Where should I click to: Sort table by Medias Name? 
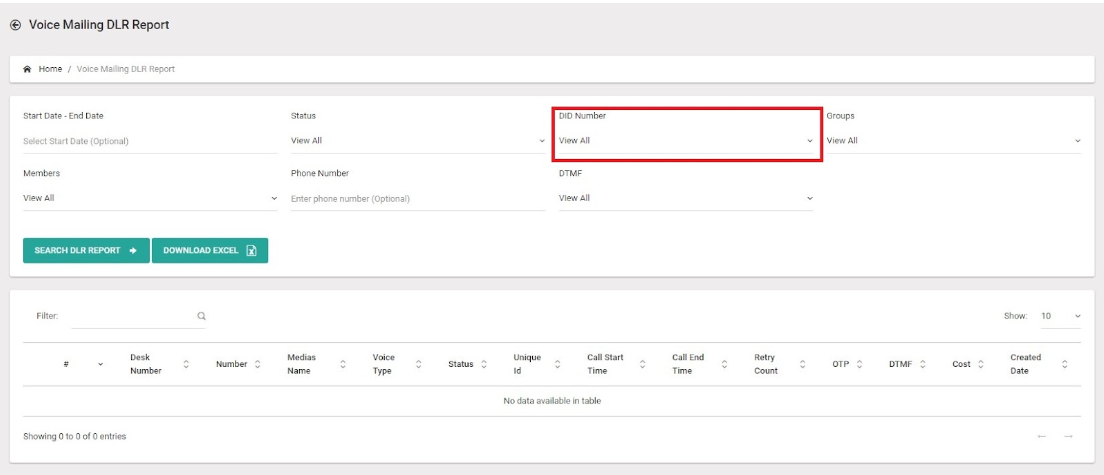coord(317,364)
